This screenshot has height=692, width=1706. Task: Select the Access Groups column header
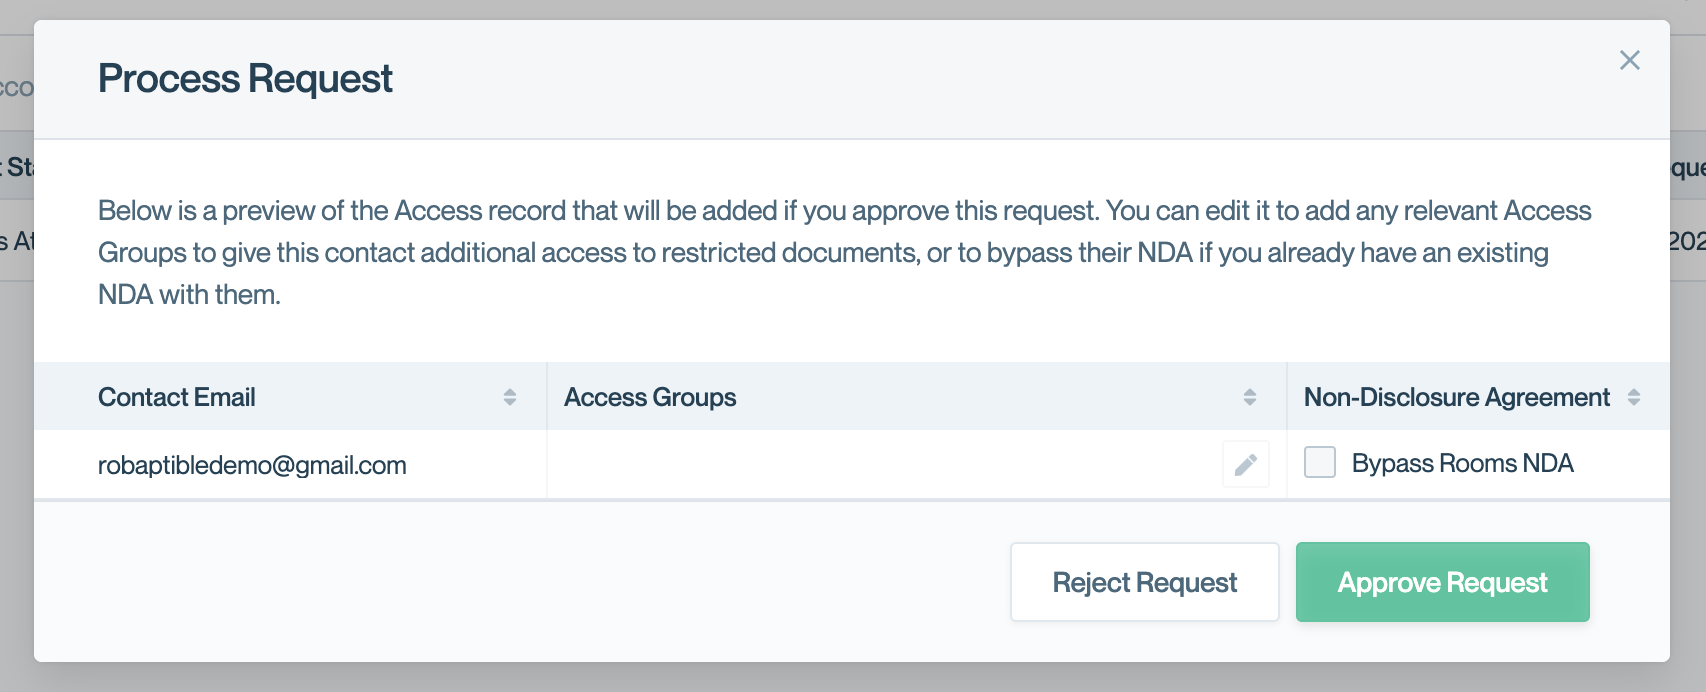[x=650, y=397]
